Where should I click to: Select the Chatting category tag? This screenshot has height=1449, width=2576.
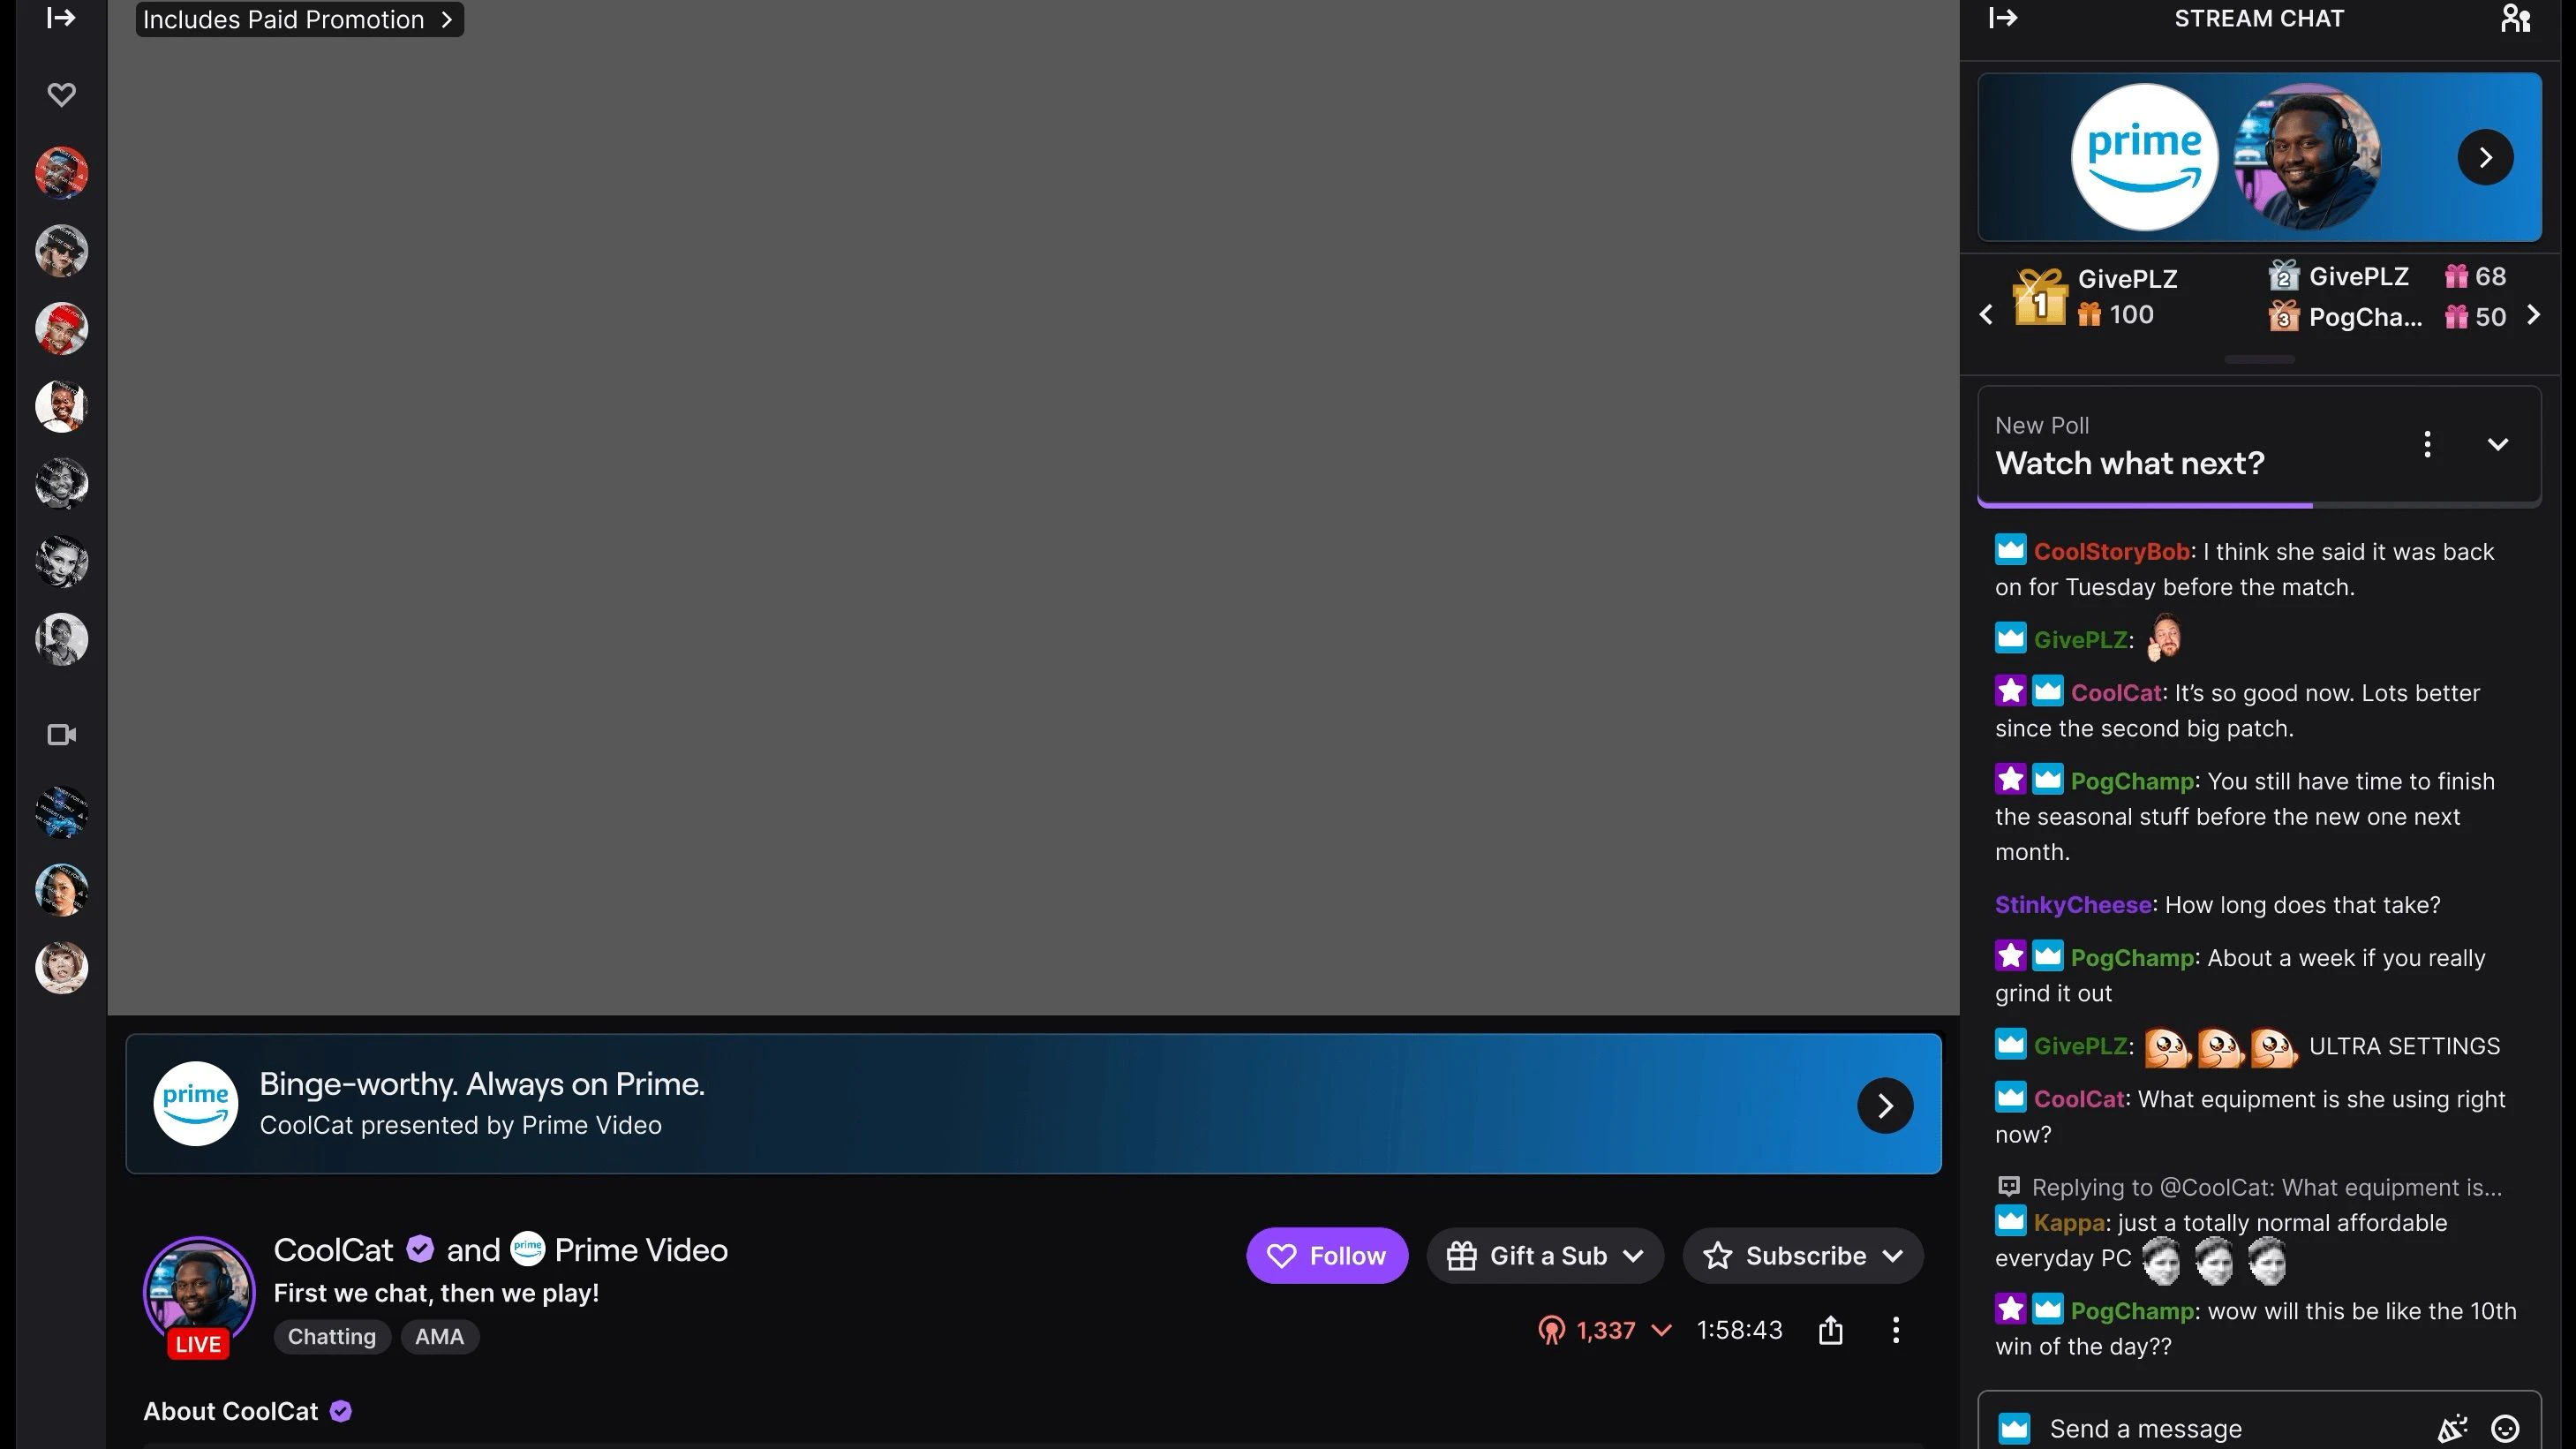332,1336
